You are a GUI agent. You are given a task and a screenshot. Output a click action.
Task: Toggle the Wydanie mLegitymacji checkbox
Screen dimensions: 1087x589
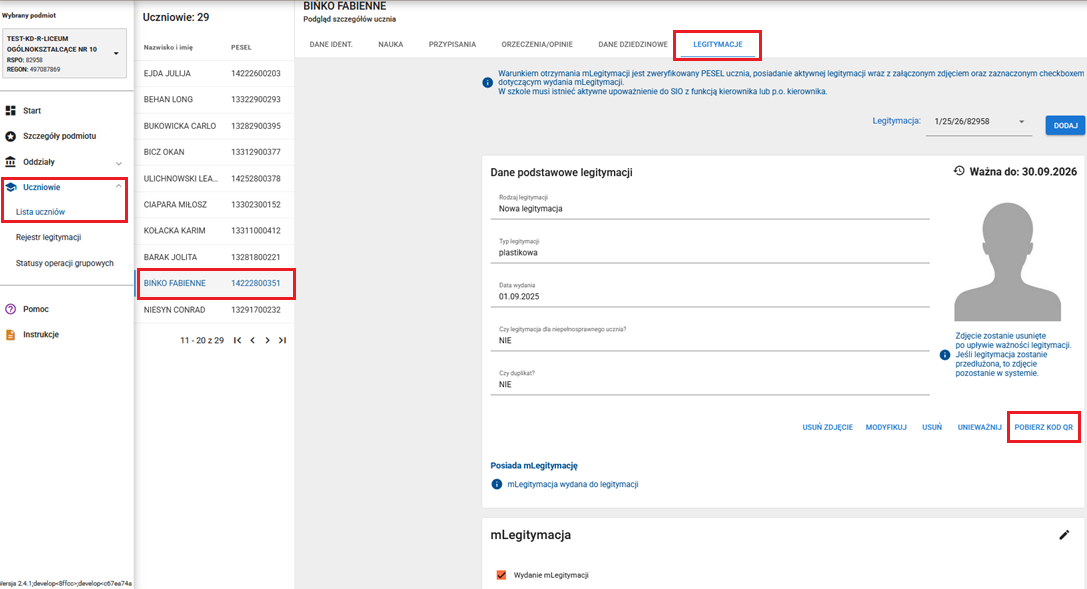[502, 575]
